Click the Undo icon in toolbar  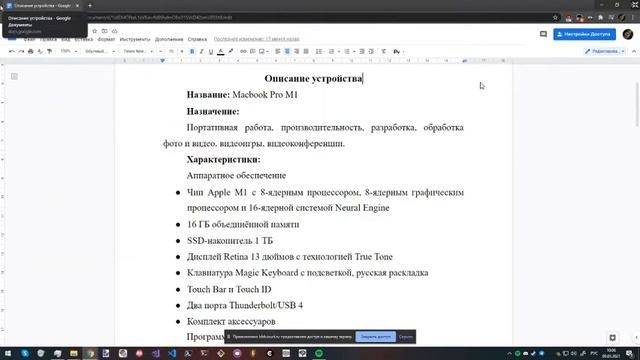point(11,51)
